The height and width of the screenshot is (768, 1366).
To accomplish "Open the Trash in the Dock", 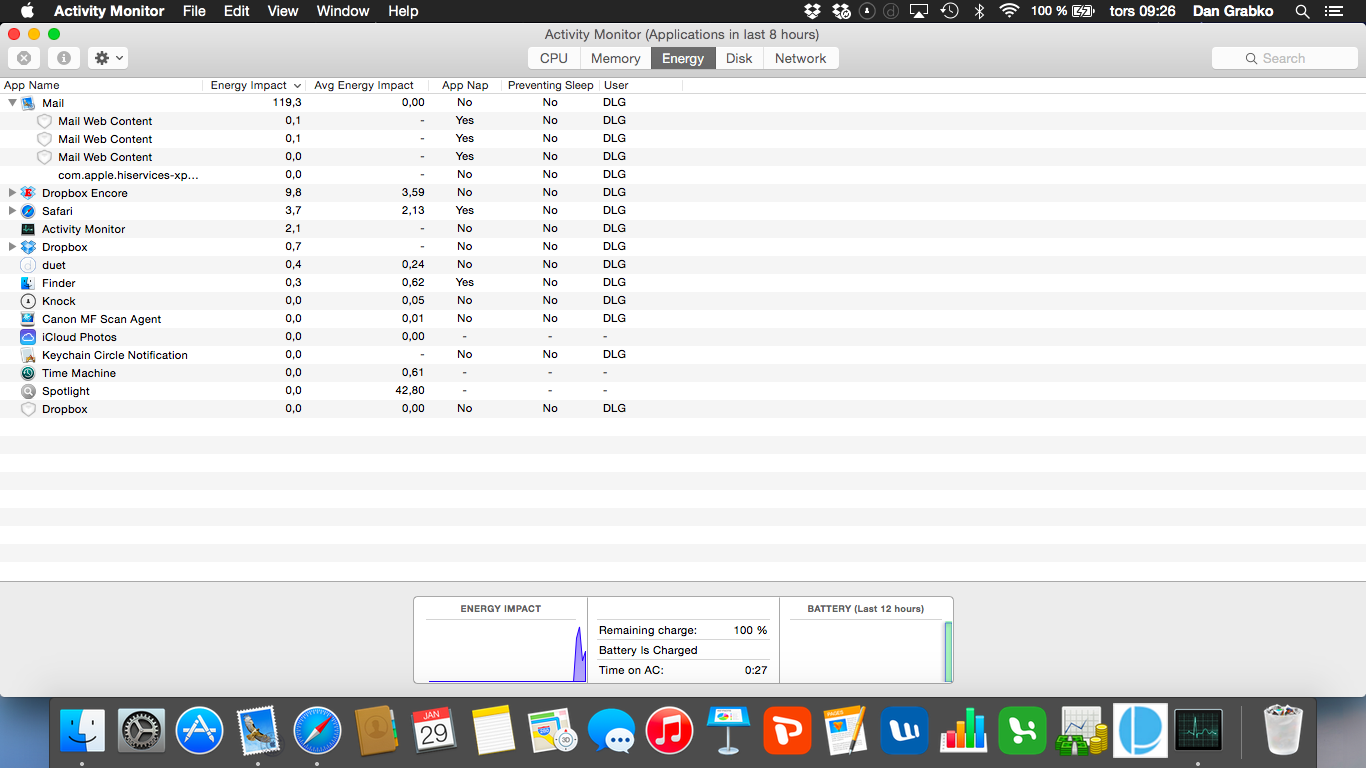I will tap(1283, 730).
